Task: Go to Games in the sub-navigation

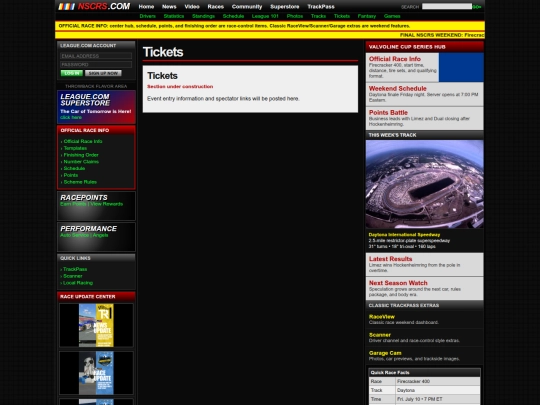Action: [x=392, y=16]
